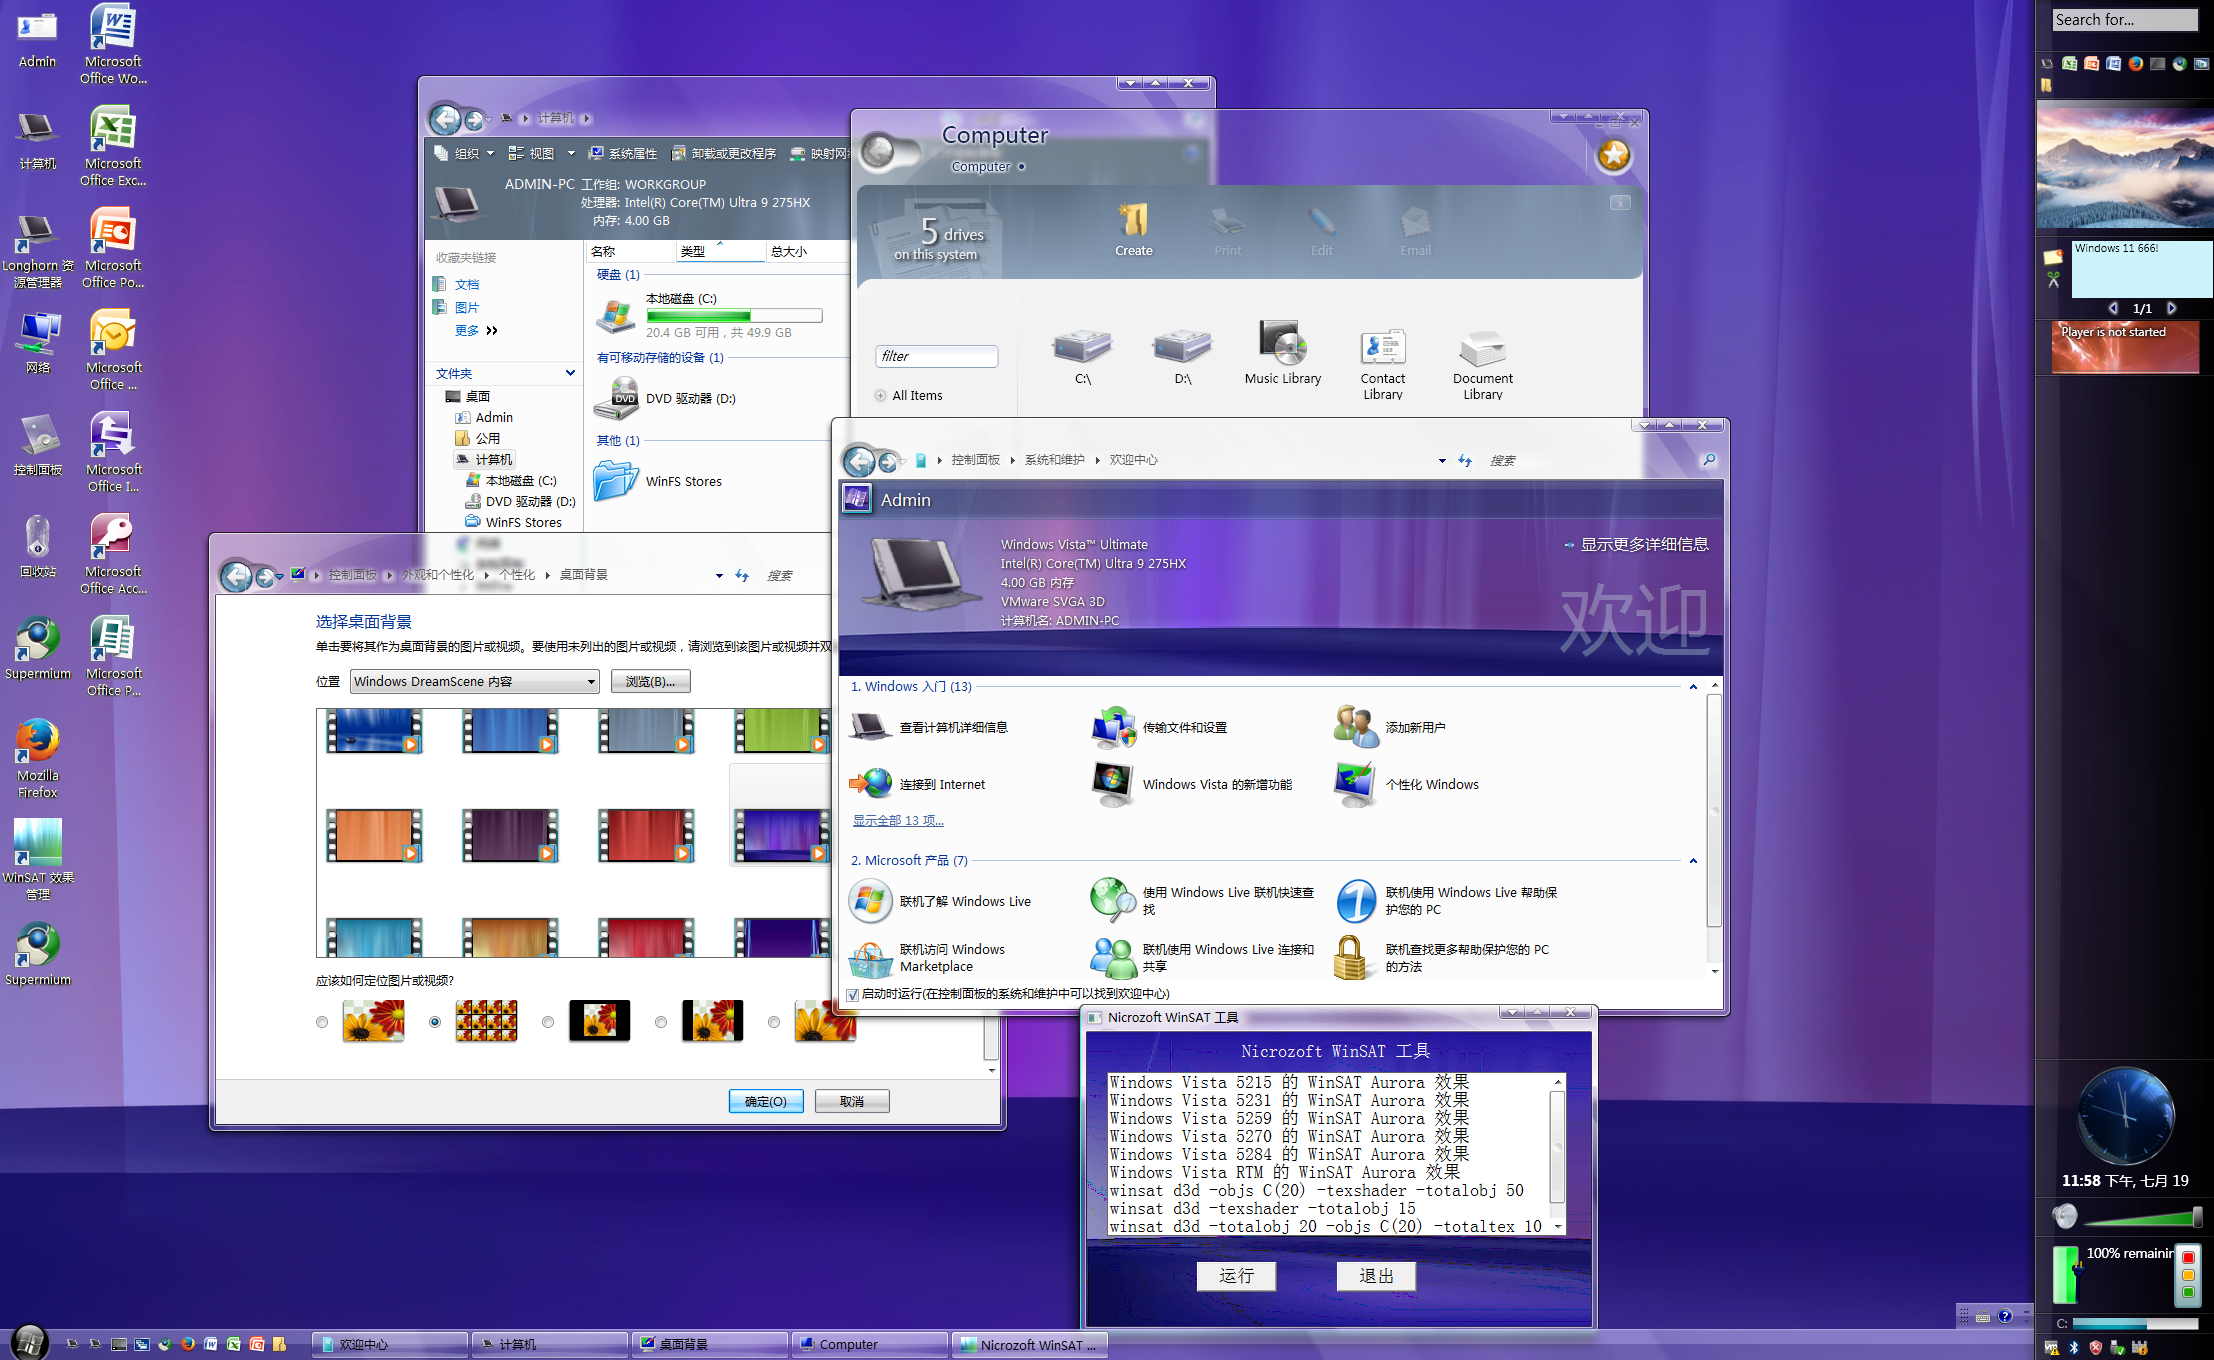Select the tiled picture position radio button
The image size is (2214, 1360).
[435, 1022]
